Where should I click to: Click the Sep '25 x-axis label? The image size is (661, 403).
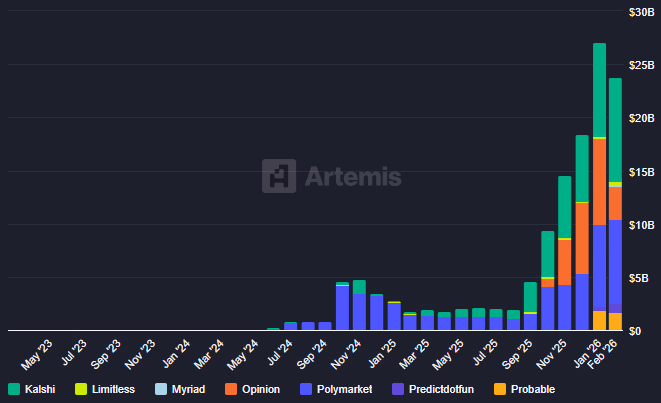518,355
